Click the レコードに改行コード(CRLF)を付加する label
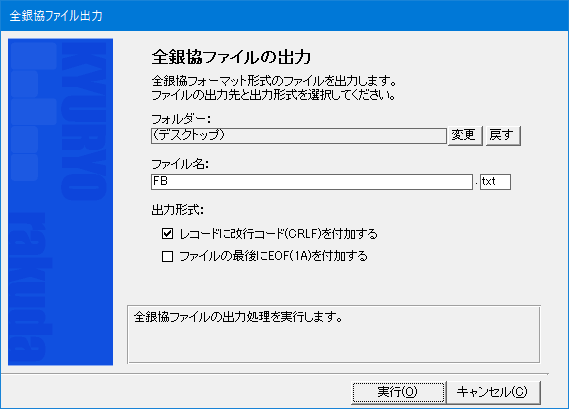 279,234
